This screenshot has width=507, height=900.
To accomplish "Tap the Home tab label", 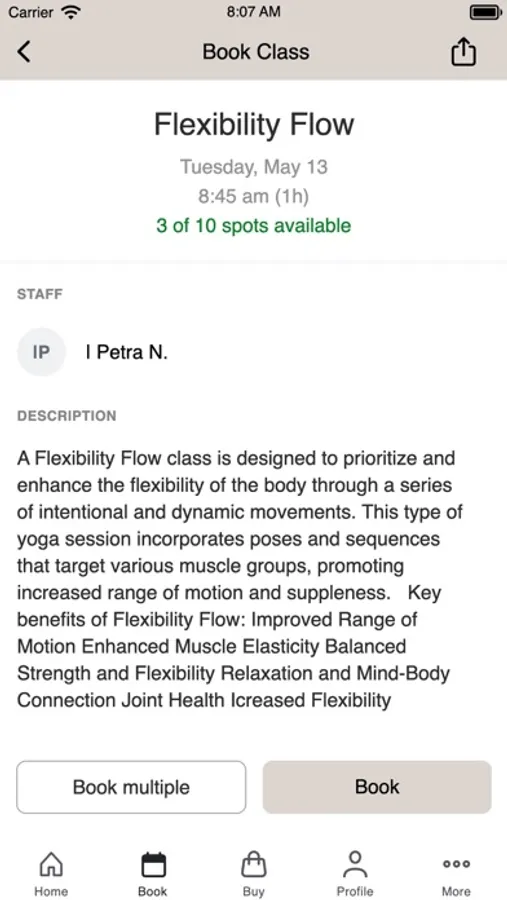I will click(51, 891).
